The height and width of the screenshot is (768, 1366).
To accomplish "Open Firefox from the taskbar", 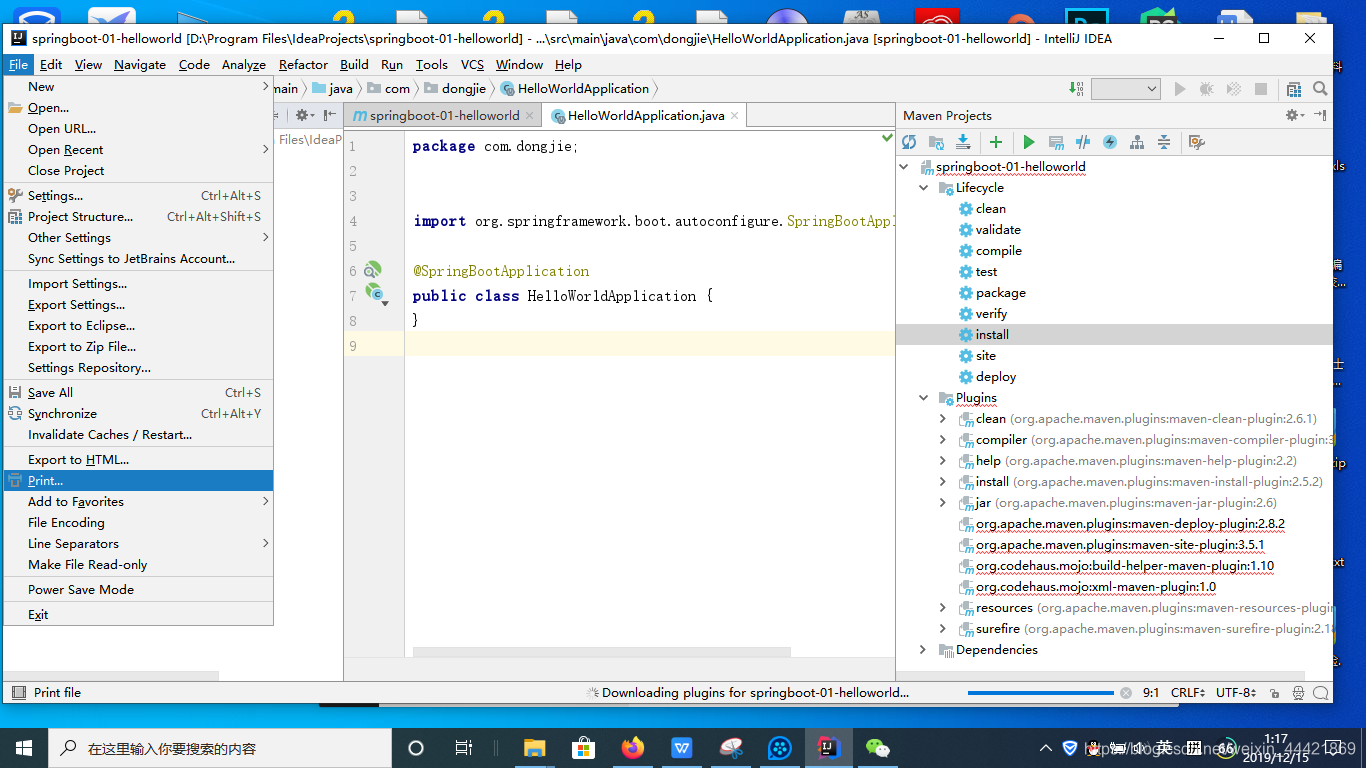I will point(632,748).
